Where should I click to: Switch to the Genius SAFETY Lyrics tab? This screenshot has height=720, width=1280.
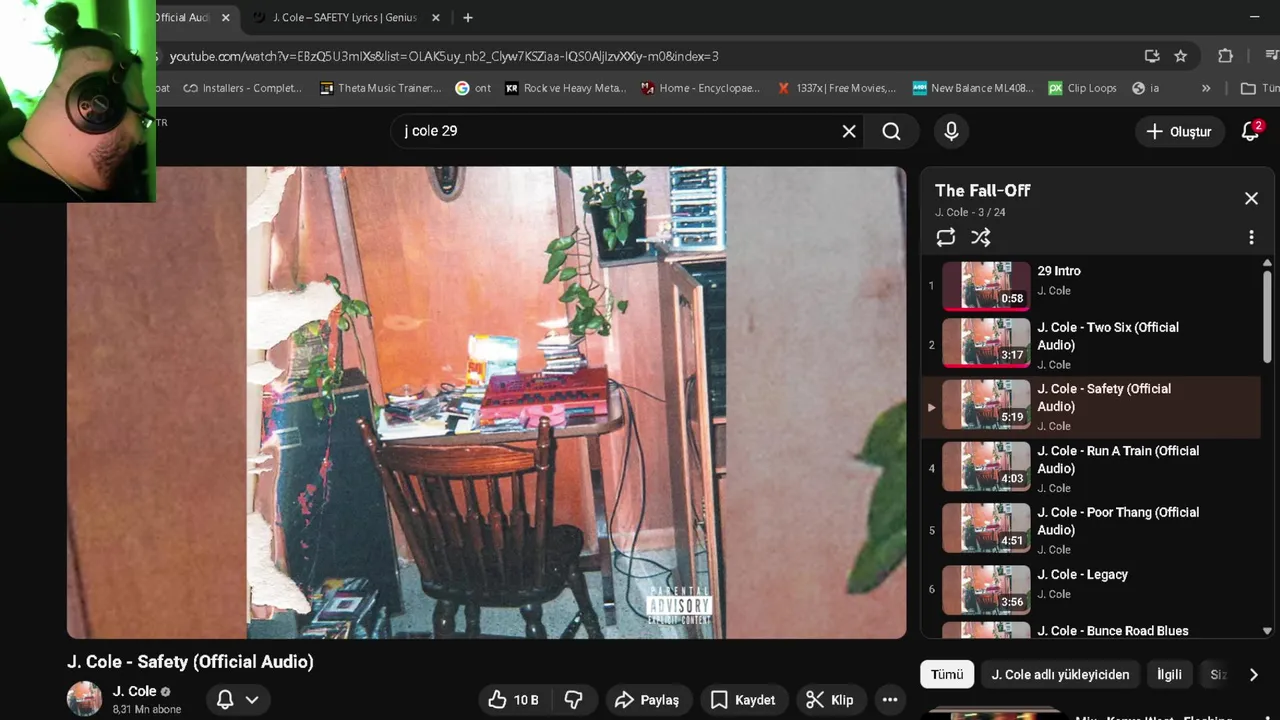pos(343,18)
